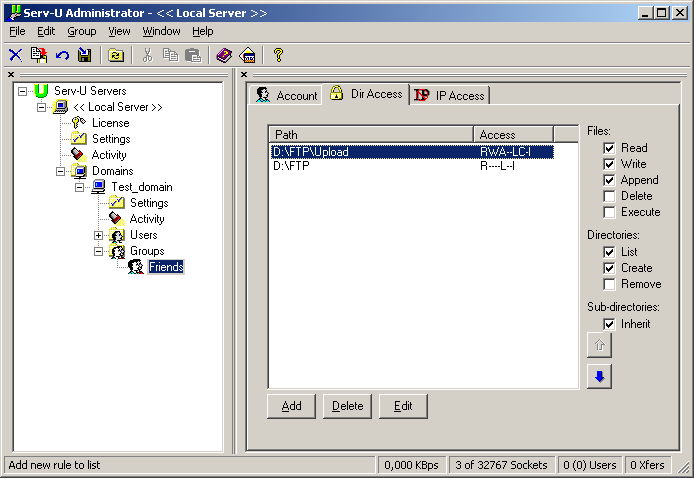
Task: Switch to the Account tab
Action: point(287,96)
